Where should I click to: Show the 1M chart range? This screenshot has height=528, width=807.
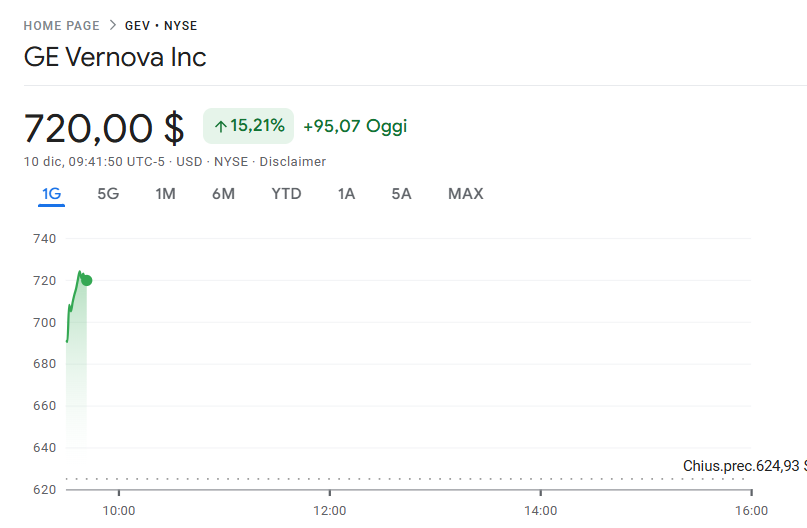[165, 194]
